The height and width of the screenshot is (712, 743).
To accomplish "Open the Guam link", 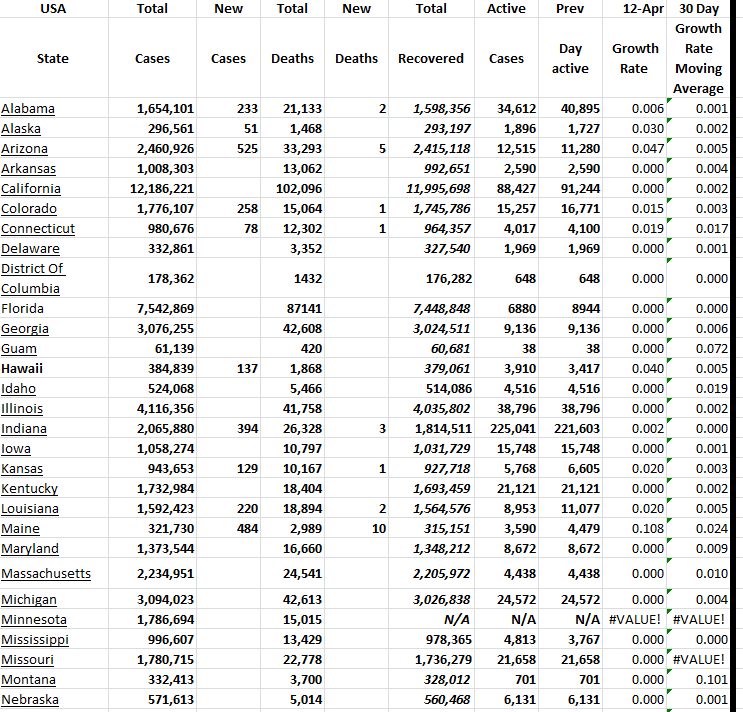I will tap(19, 348).
